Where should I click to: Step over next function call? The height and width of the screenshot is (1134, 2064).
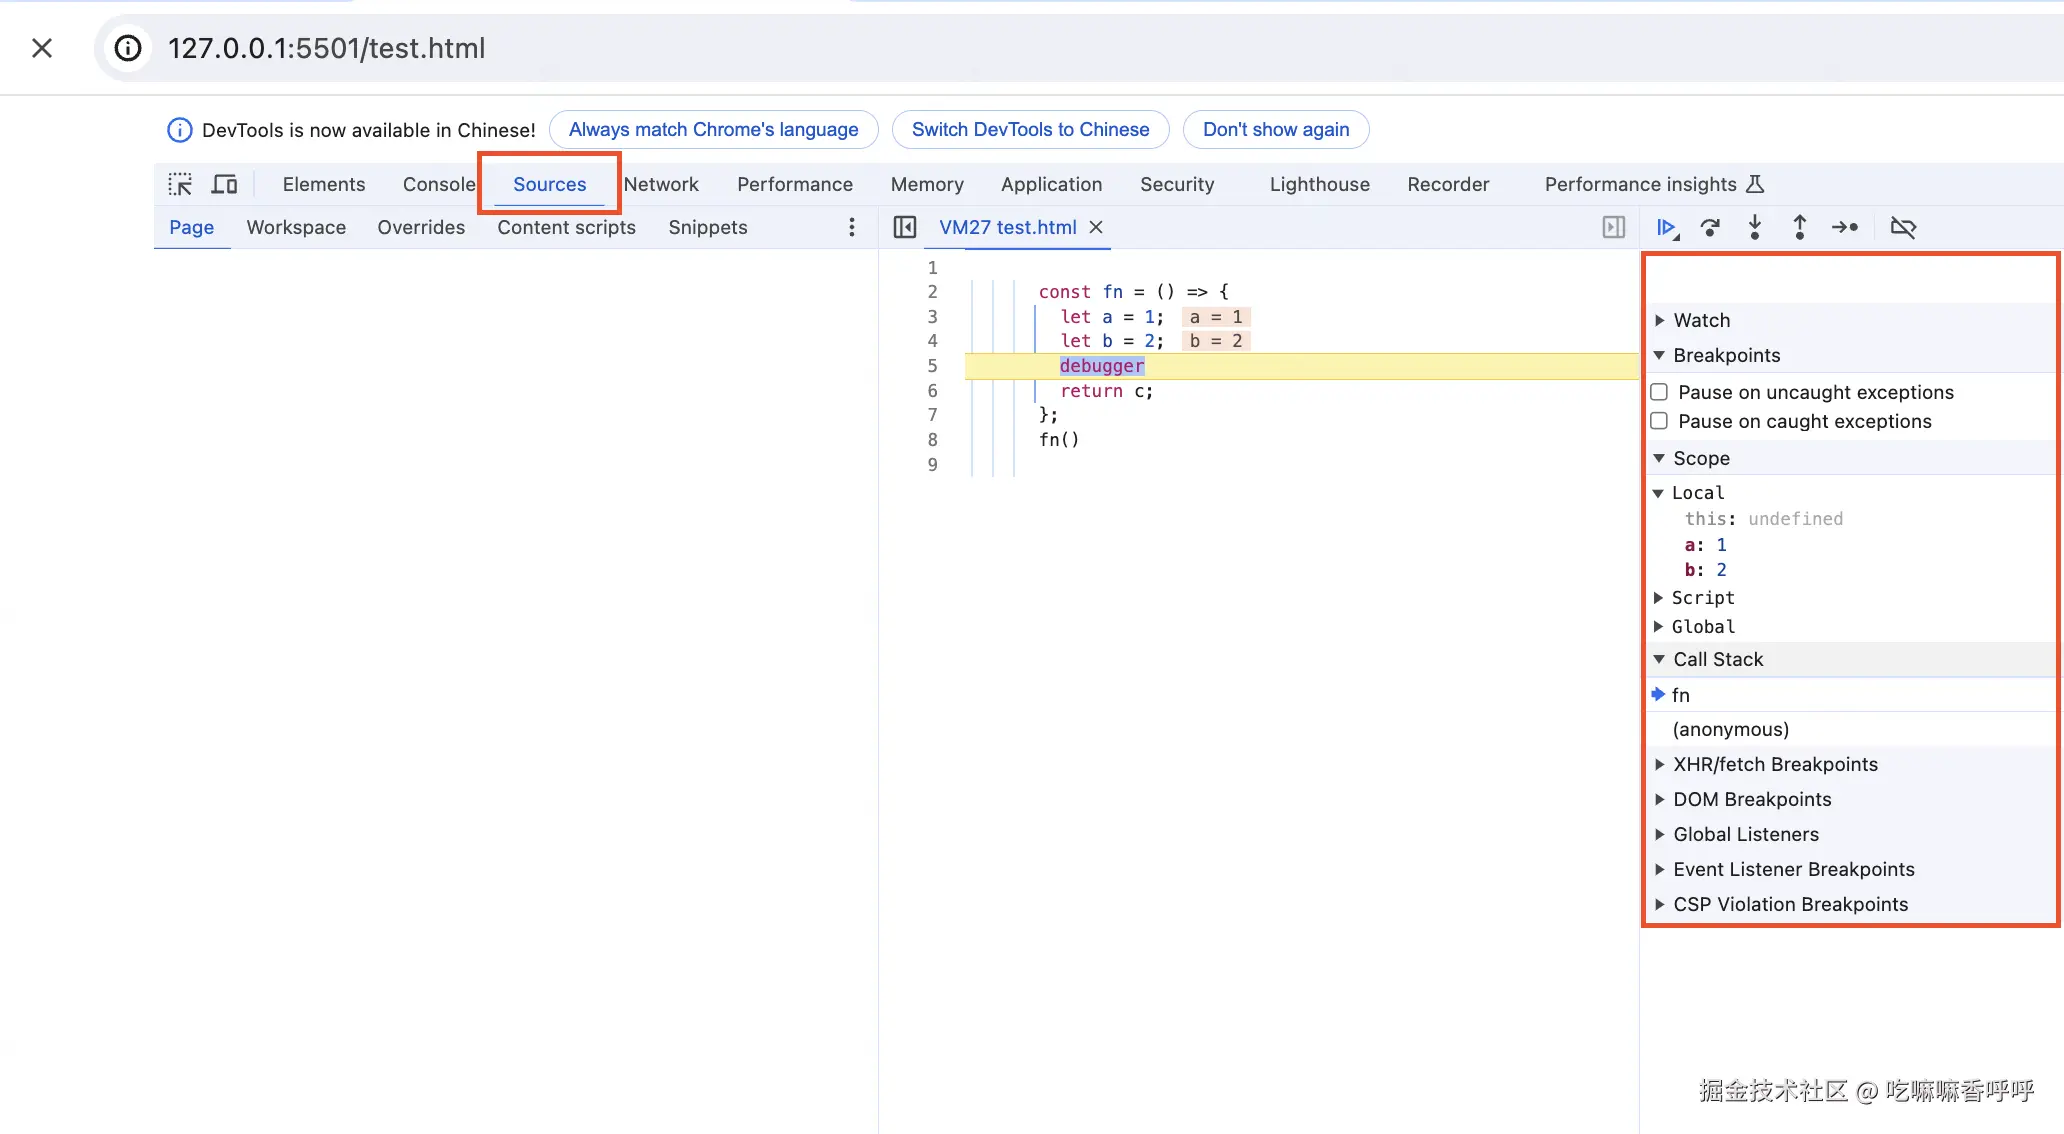1710,228
